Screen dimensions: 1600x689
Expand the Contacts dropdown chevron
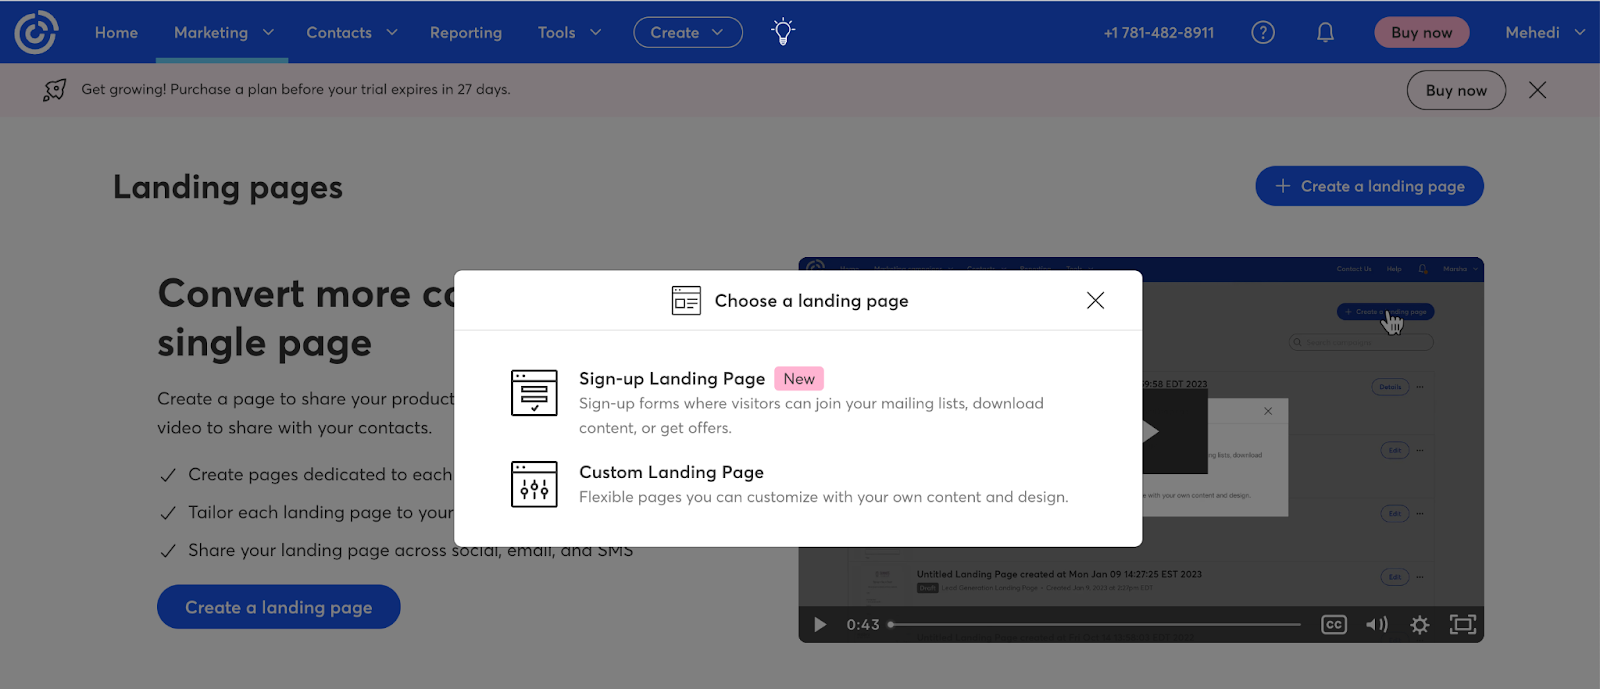point(392,32)
